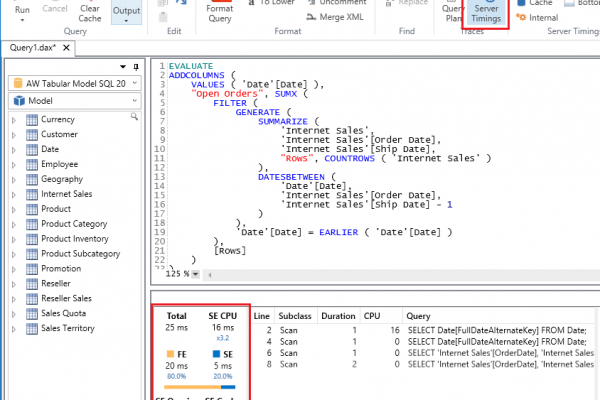
Task: Expand the Sales Territory table node
Action: tap(14, 329)
